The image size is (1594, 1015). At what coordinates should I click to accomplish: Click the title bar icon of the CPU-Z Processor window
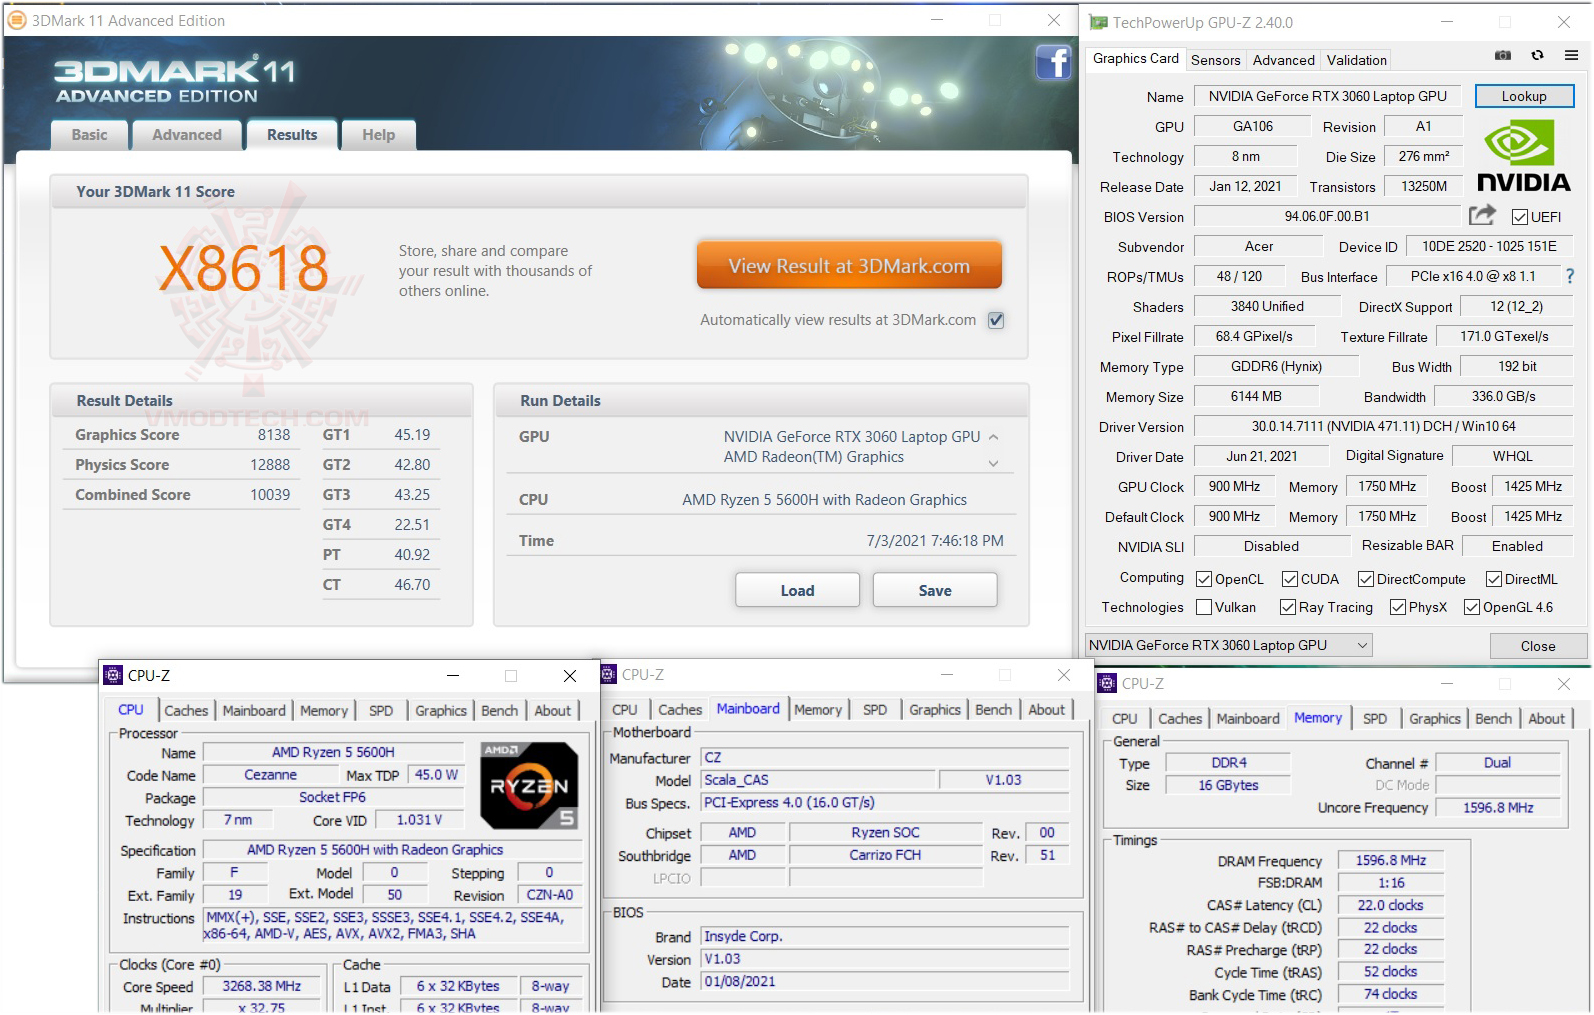[x=114, y=675]
